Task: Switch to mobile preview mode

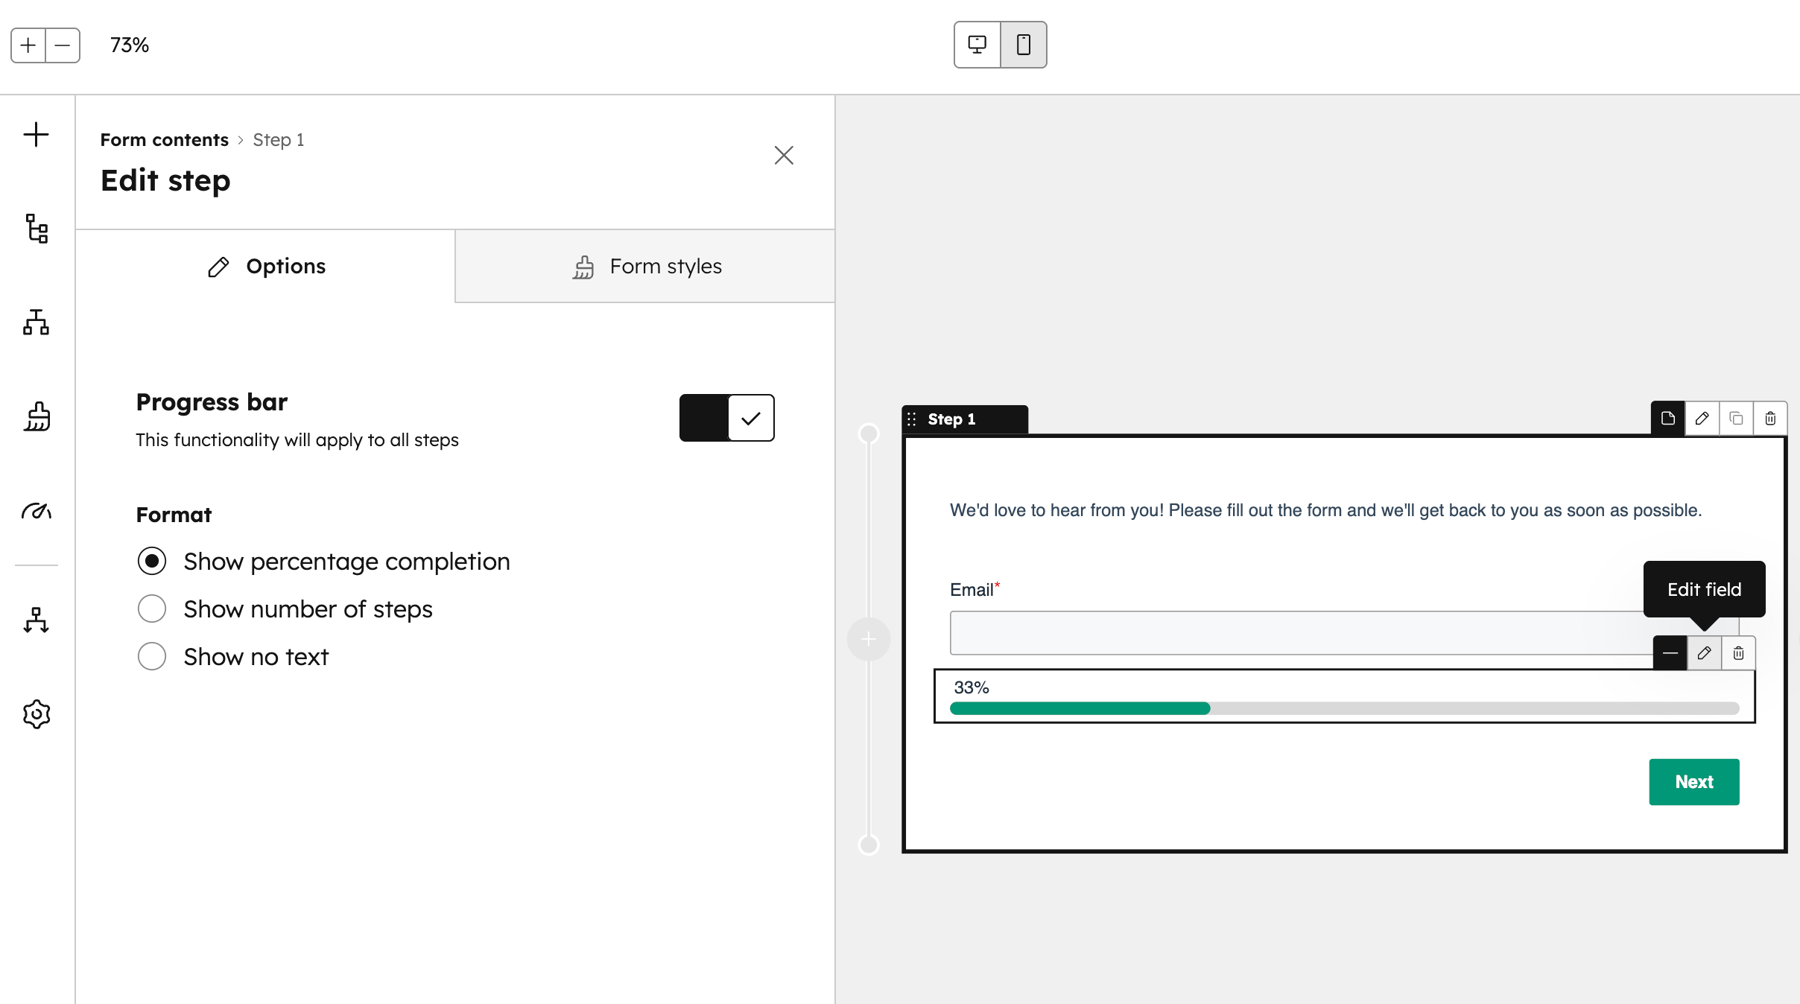Action: click(1023, 44)
